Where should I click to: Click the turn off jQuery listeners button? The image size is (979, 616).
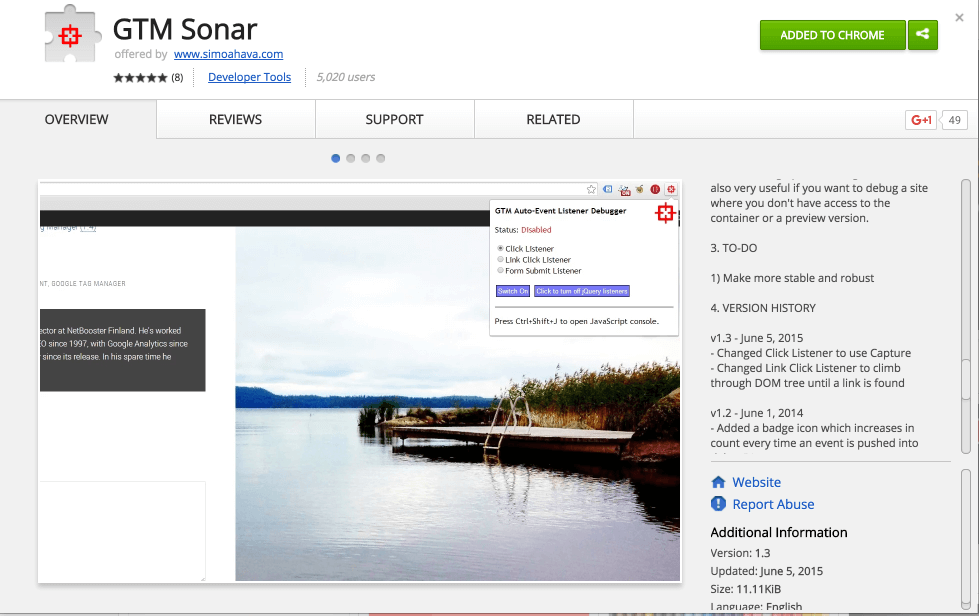click(582, 291)
